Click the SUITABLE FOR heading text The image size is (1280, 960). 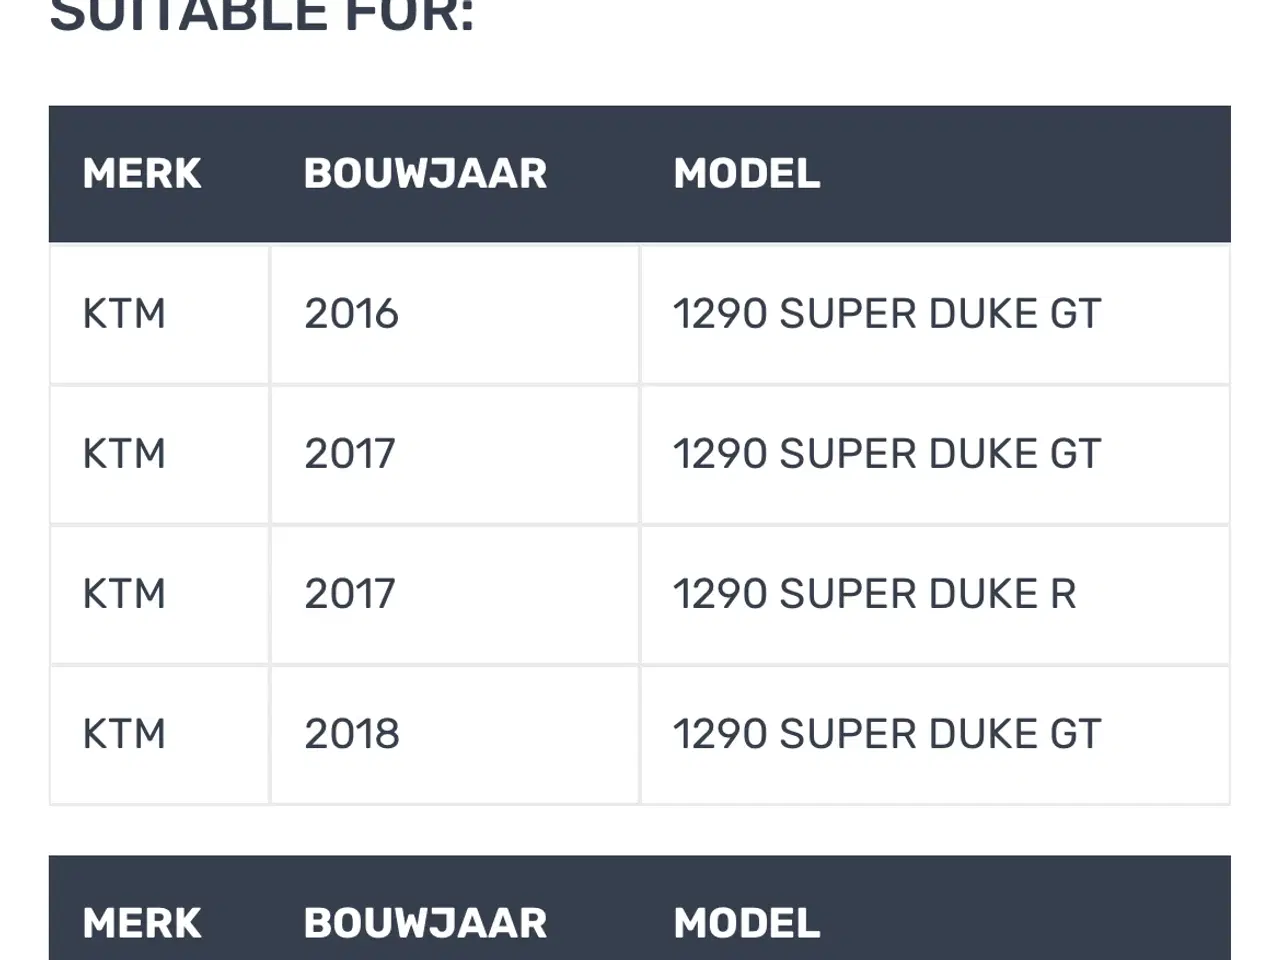point(262,16)
